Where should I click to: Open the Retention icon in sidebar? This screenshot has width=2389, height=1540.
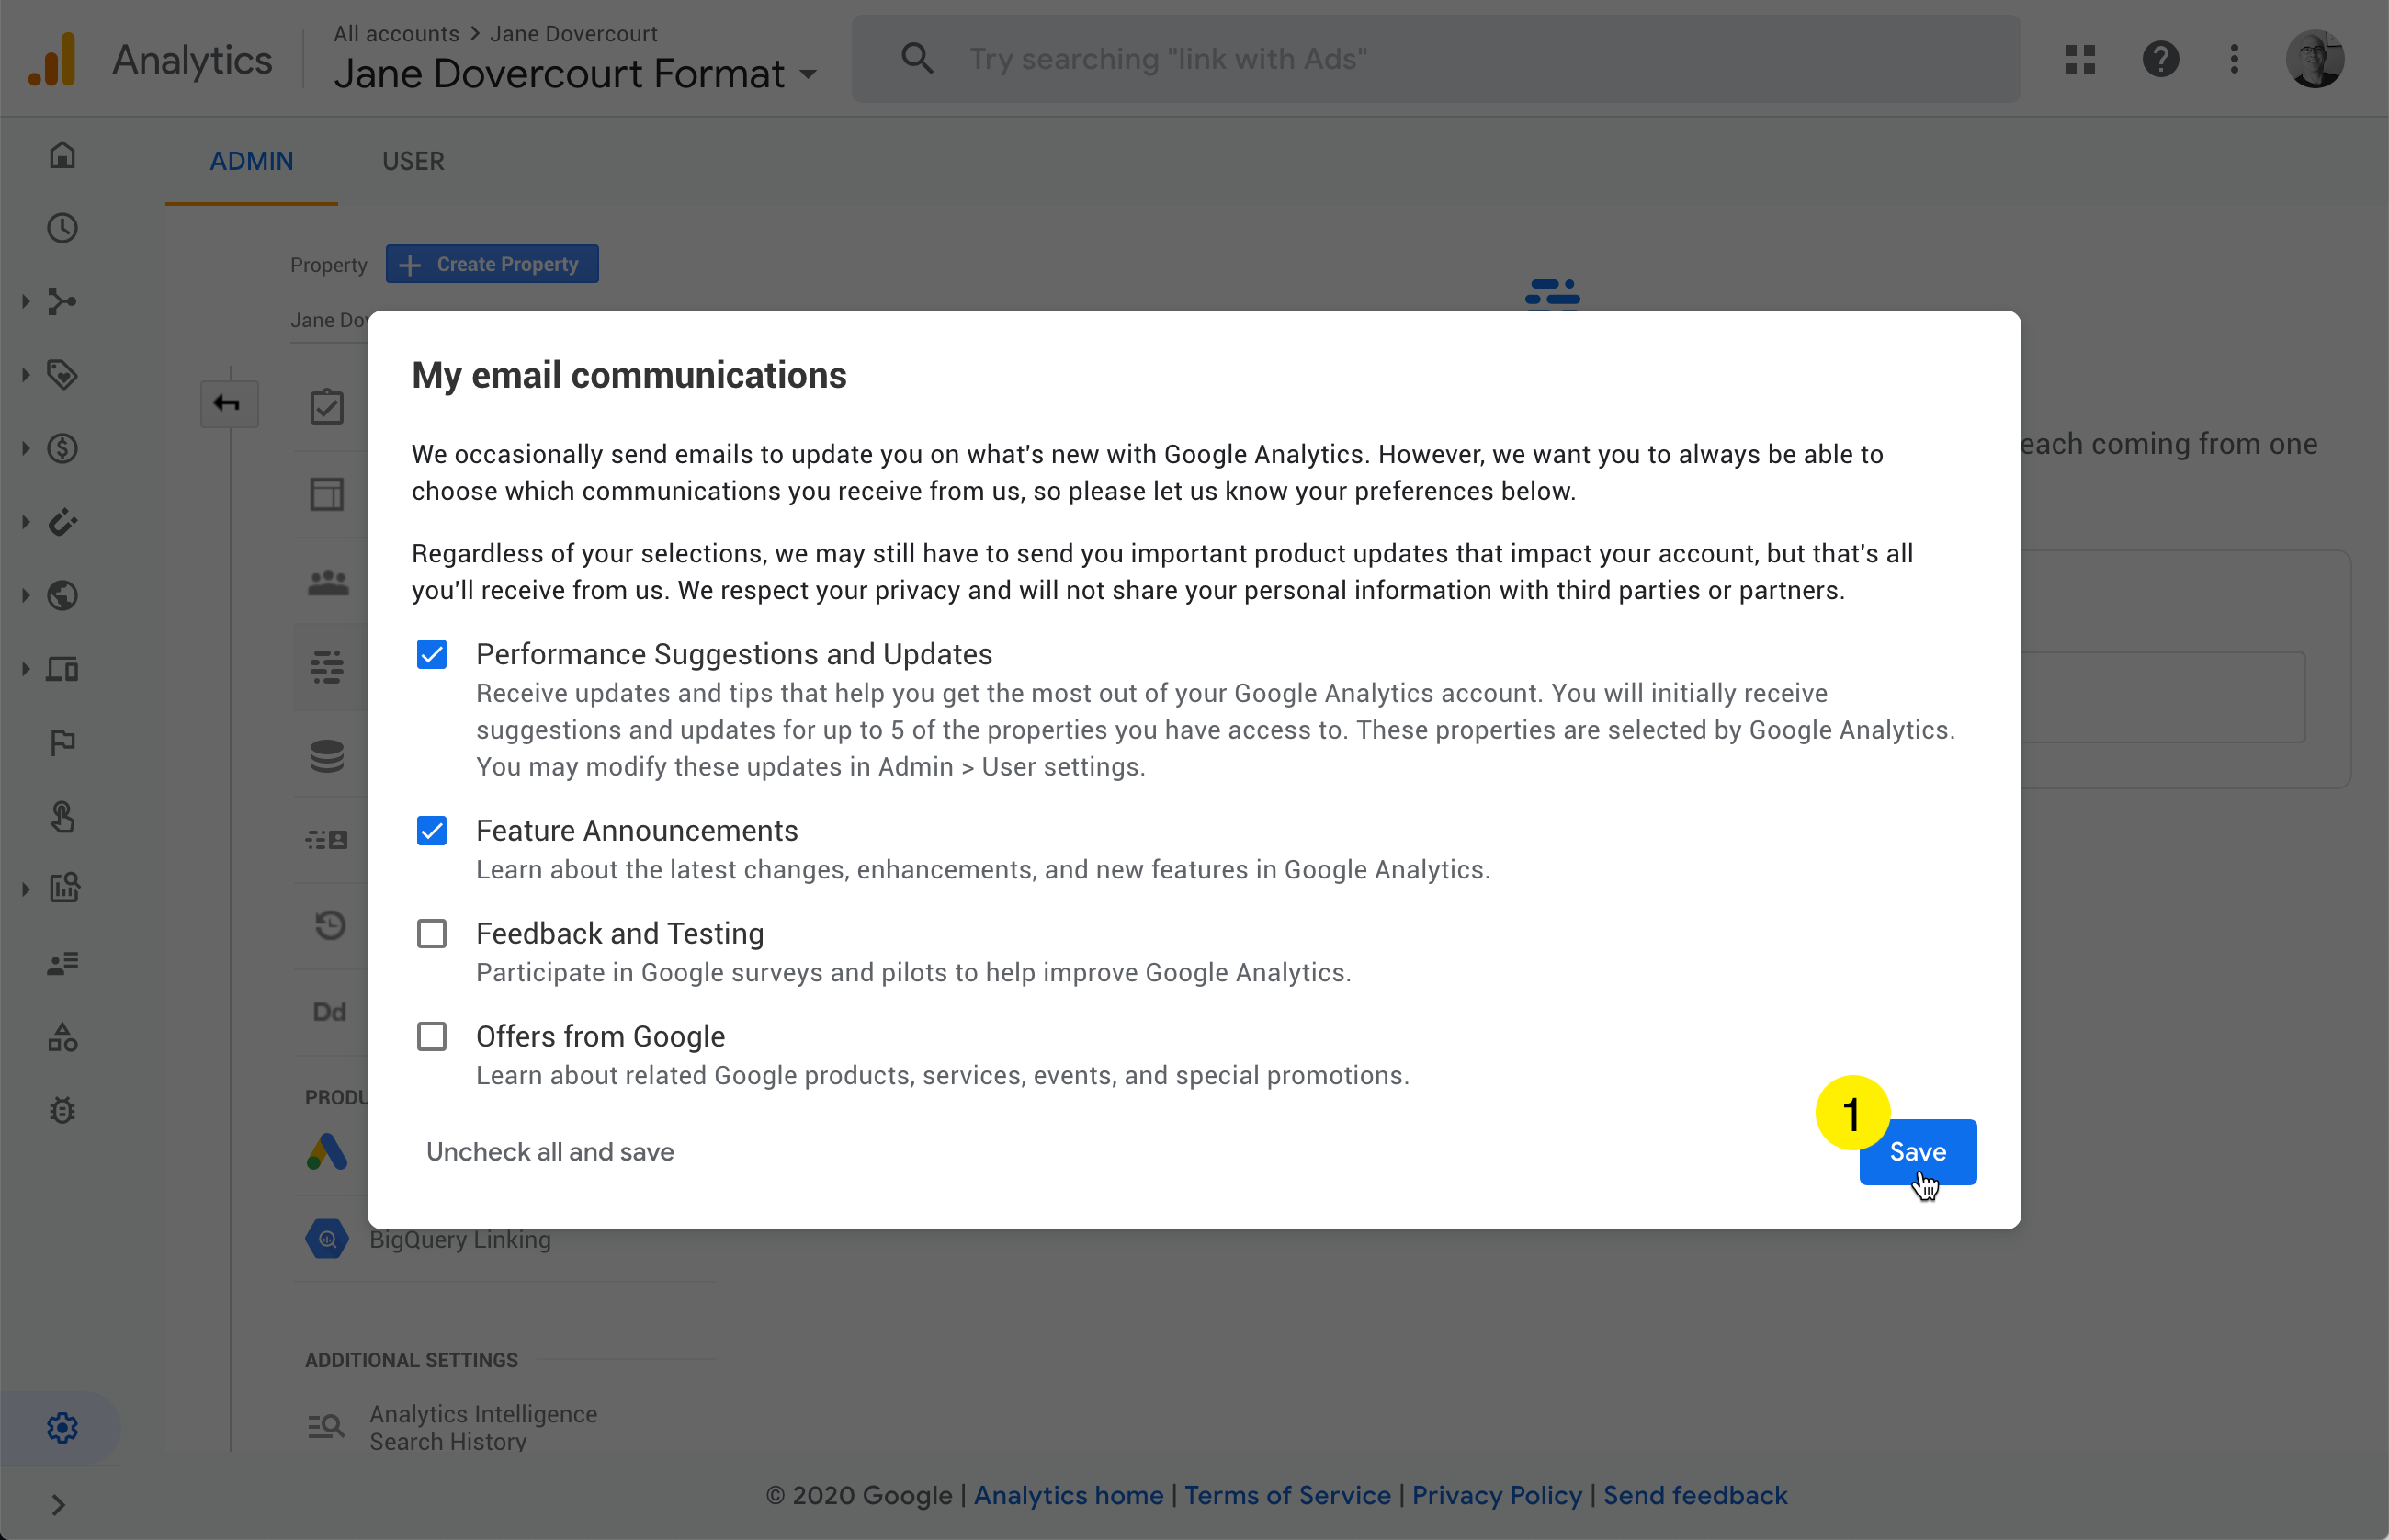tap(62, 522)
